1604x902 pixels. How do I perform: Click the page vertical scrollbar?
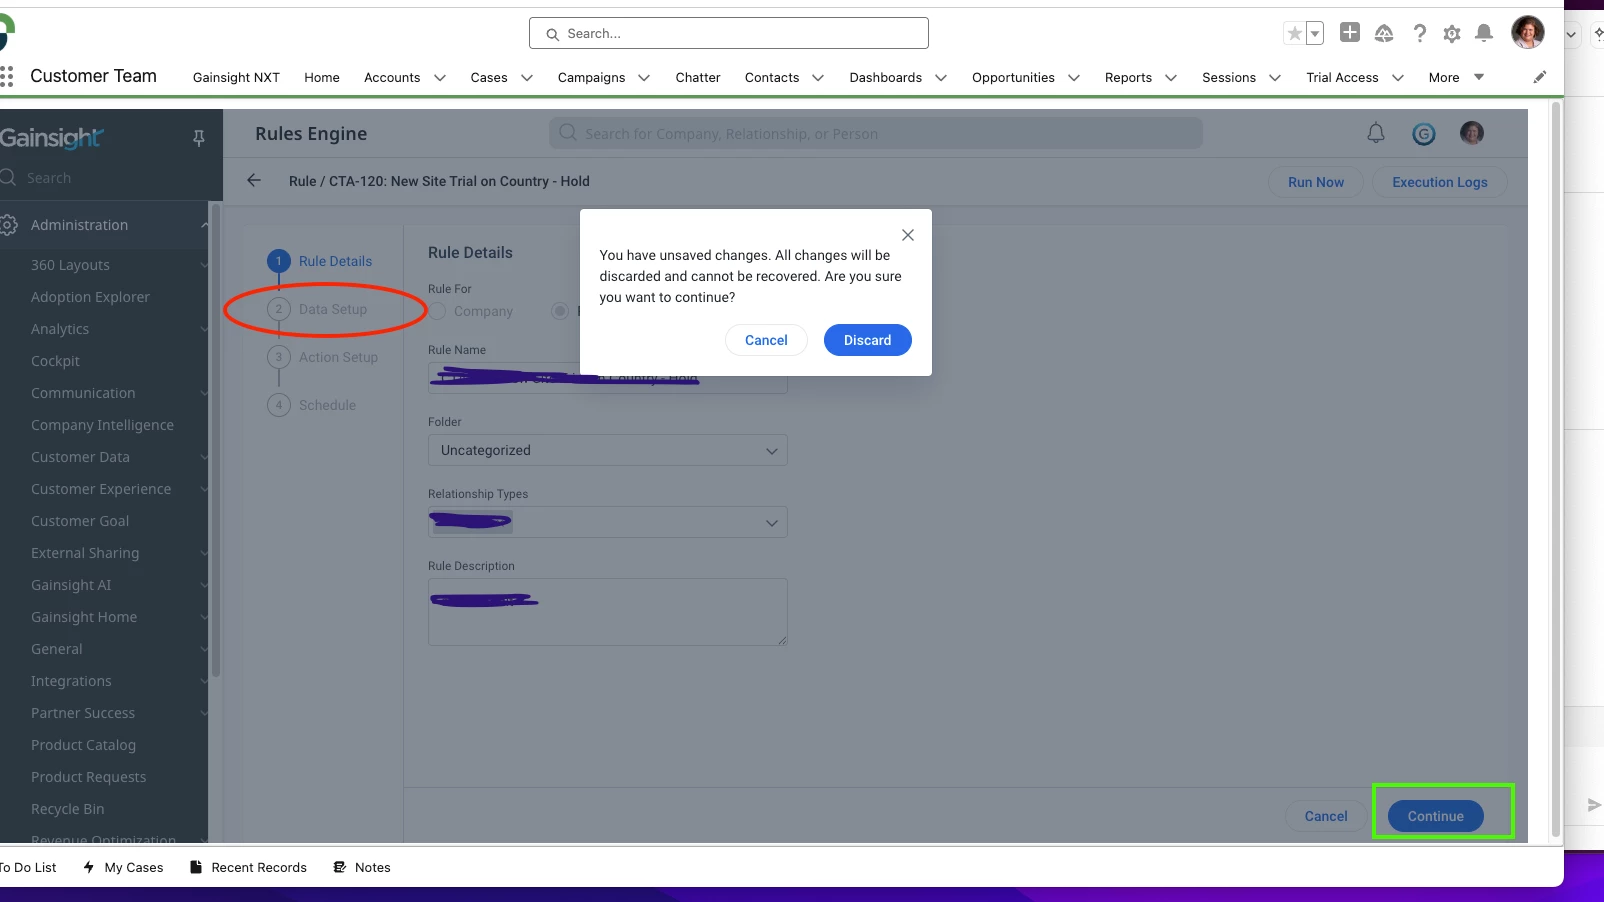[1555, 470]
